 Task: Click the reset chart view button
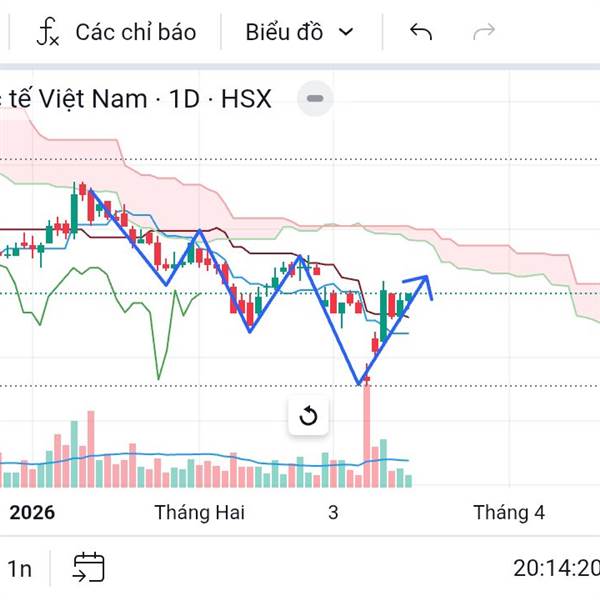tap(308, 416)
